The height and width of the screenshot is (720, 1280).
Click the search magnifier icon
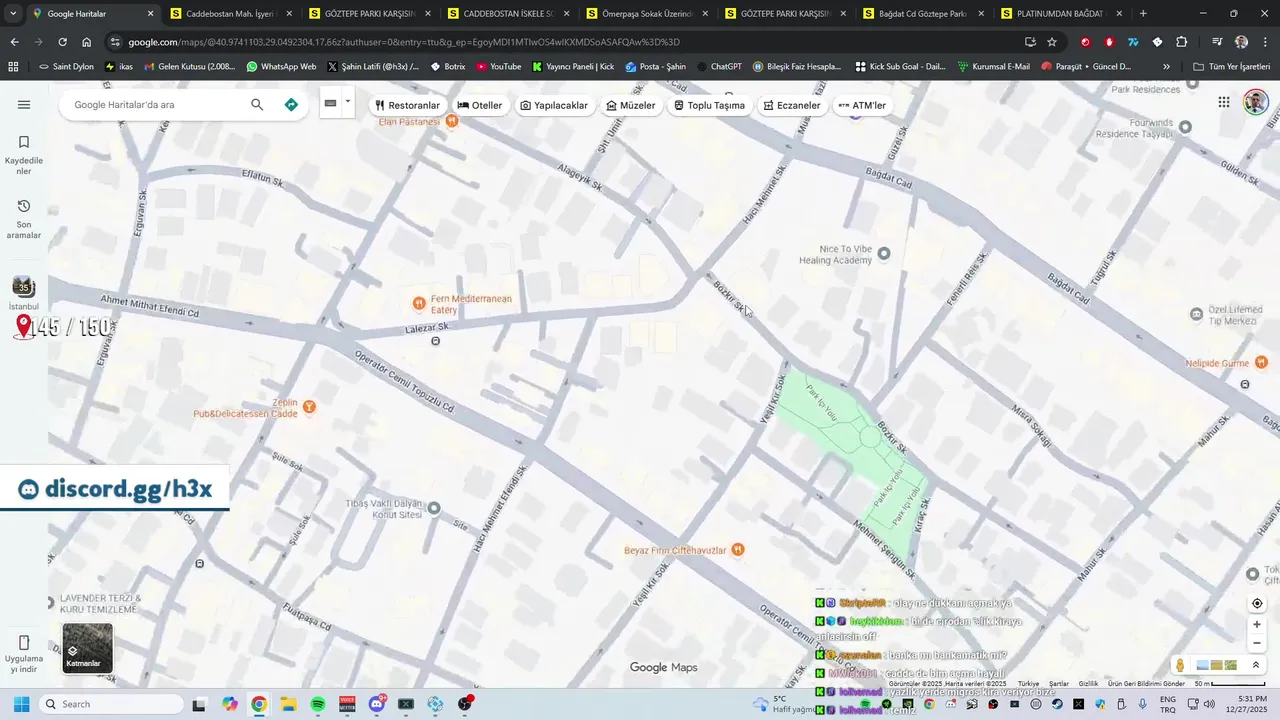(x=257, y=105)
